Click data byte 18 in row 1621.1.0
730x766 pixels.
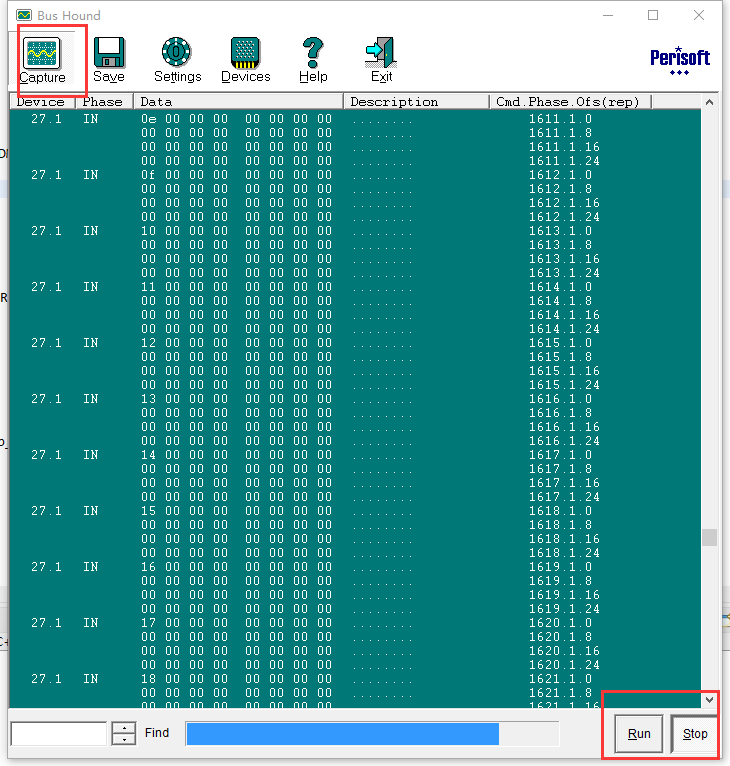[x=149, y=679]
